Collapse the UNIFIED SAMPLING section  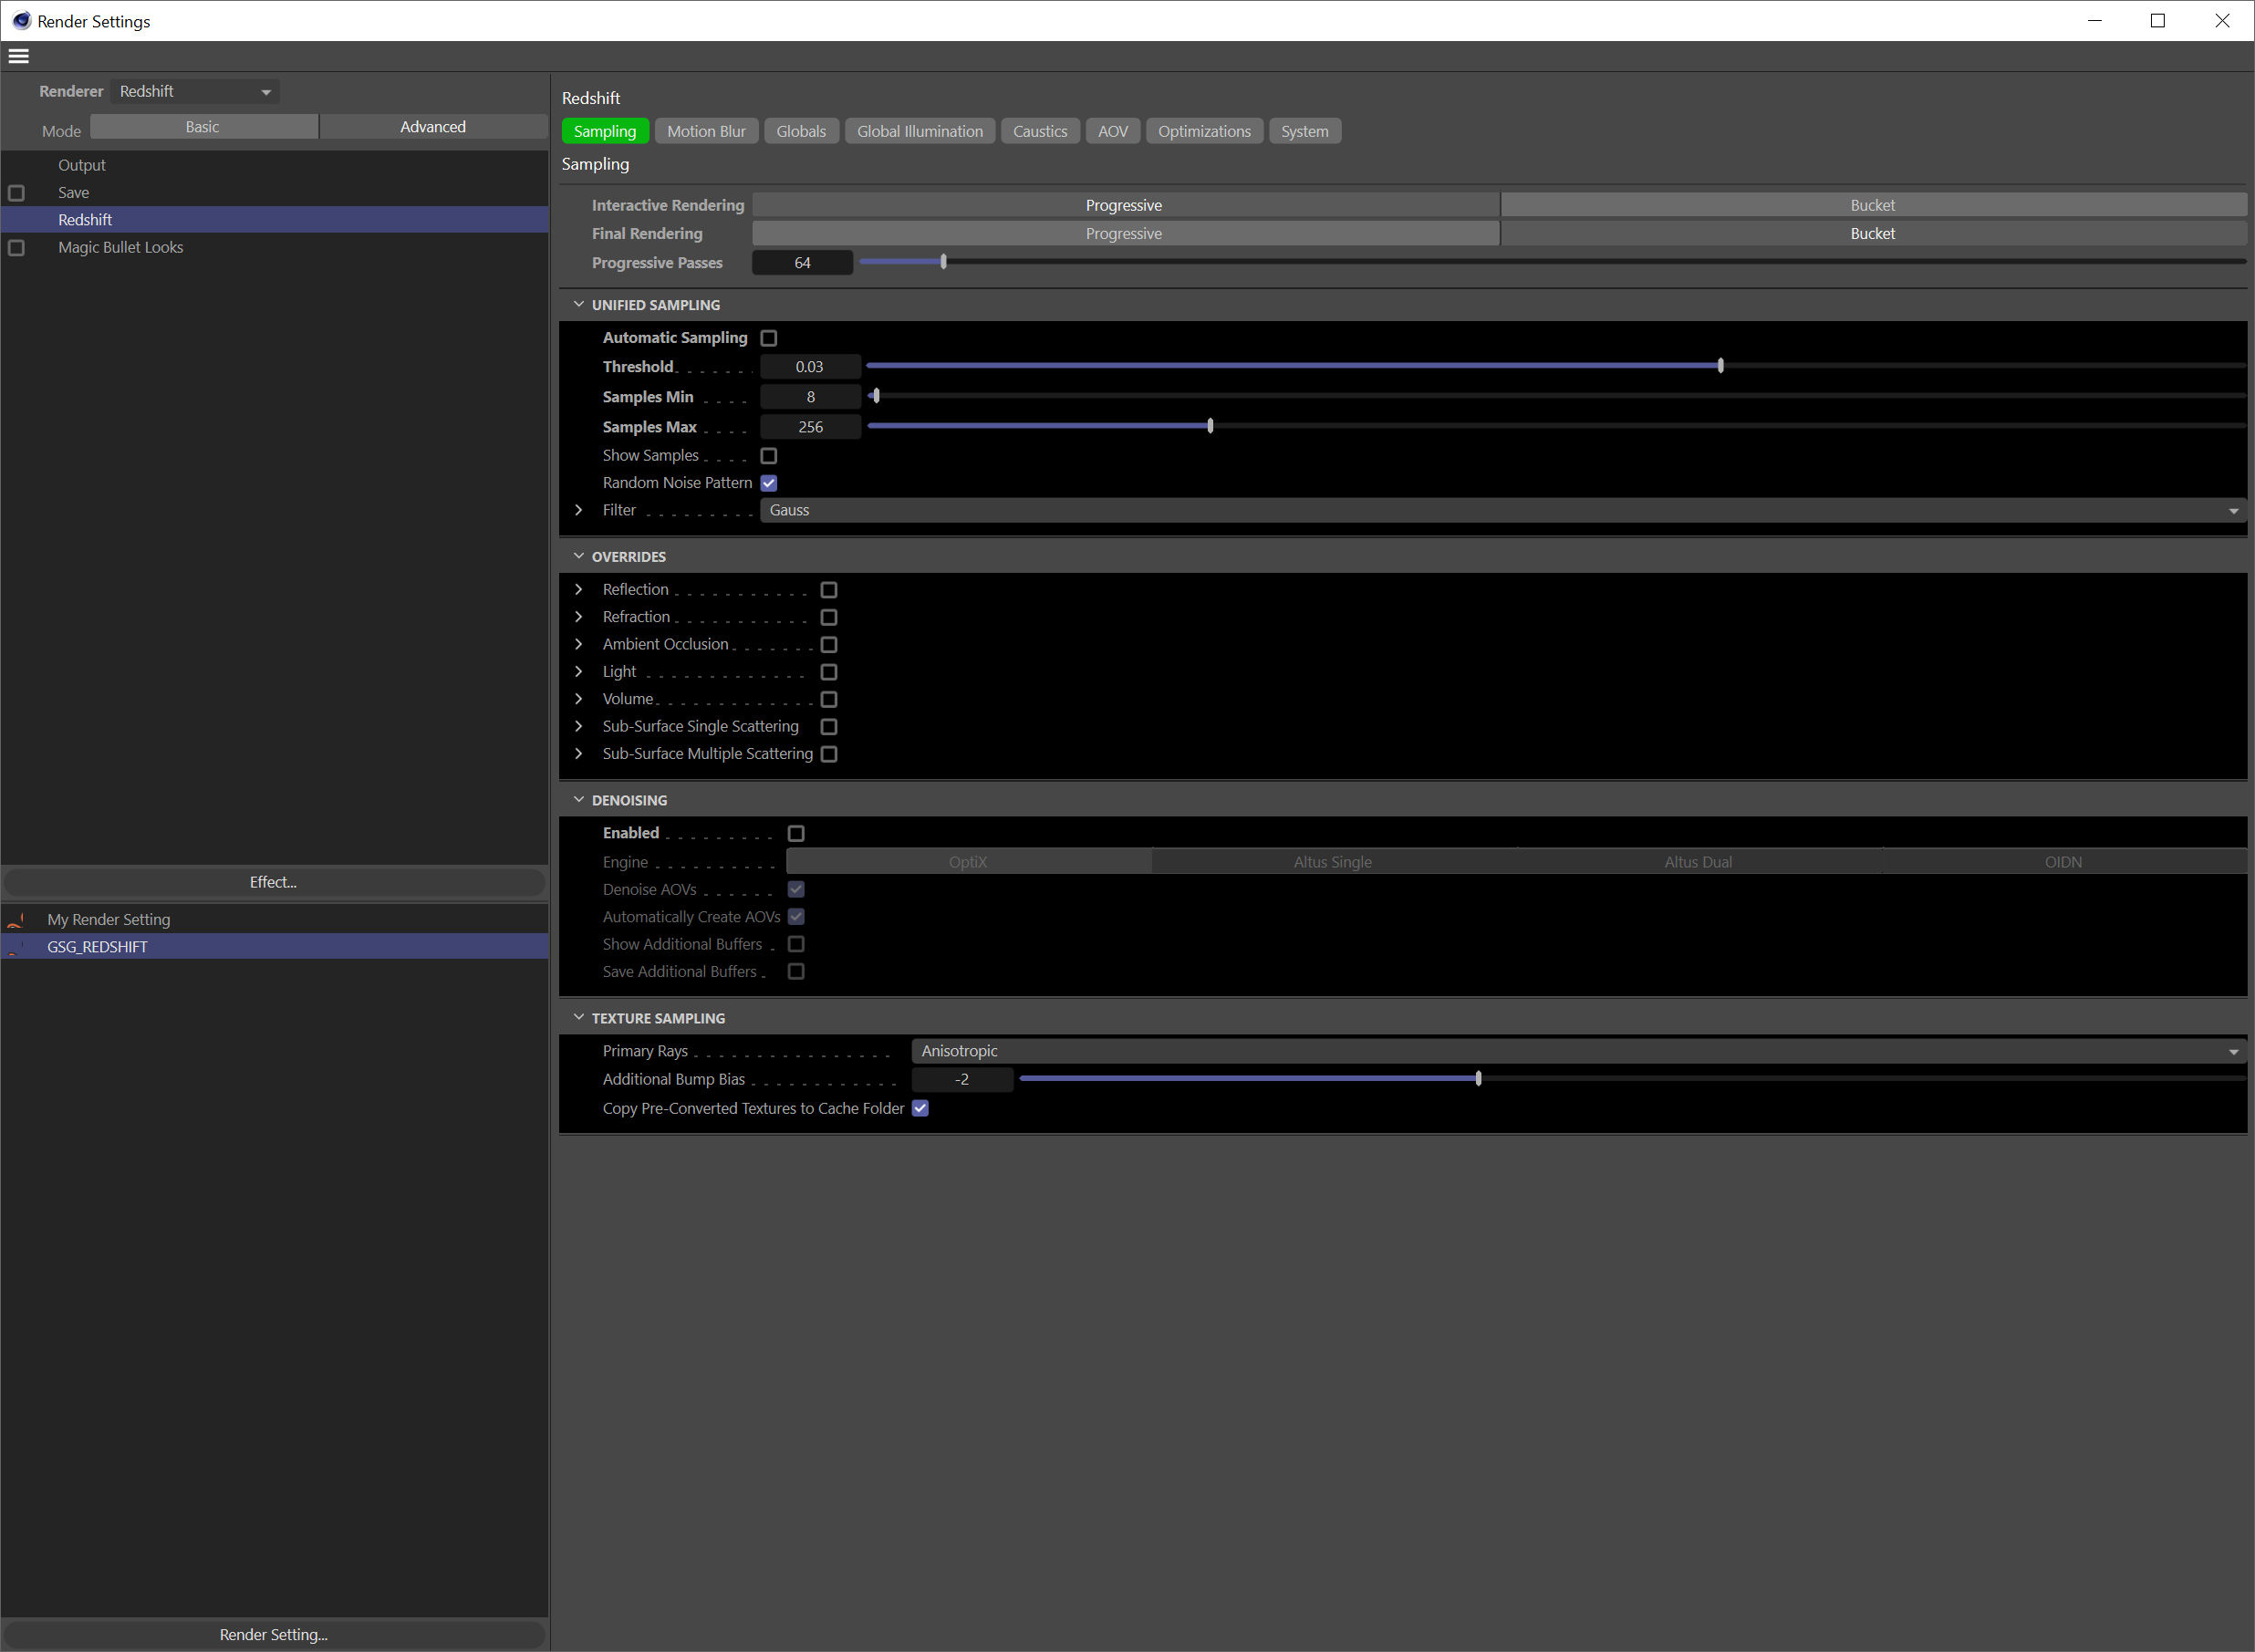pyautogui.click(x=579, y=305)
